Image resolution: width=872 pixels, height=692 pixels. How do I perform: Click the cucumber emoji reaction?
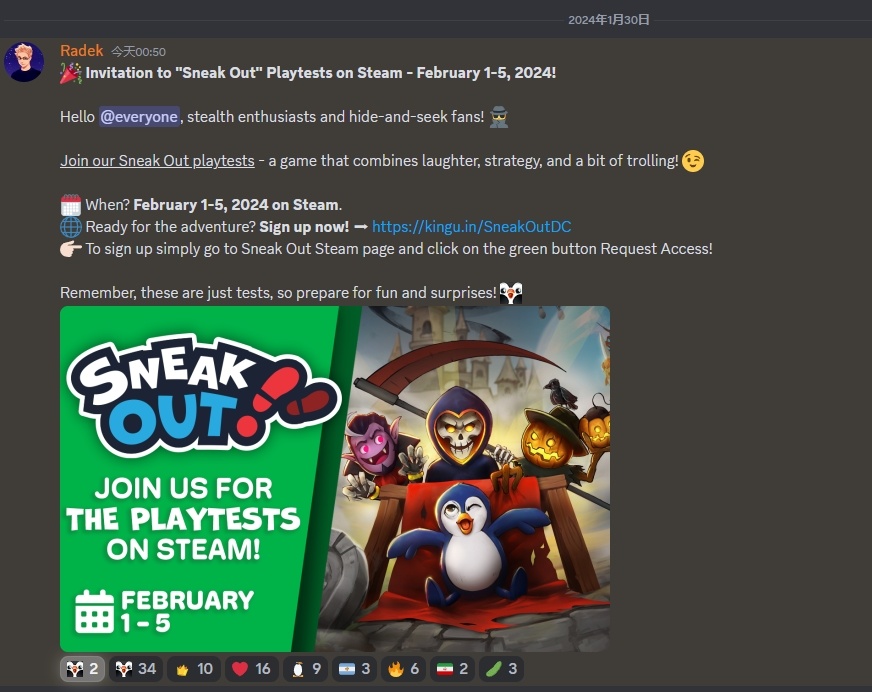click(501, 669)
